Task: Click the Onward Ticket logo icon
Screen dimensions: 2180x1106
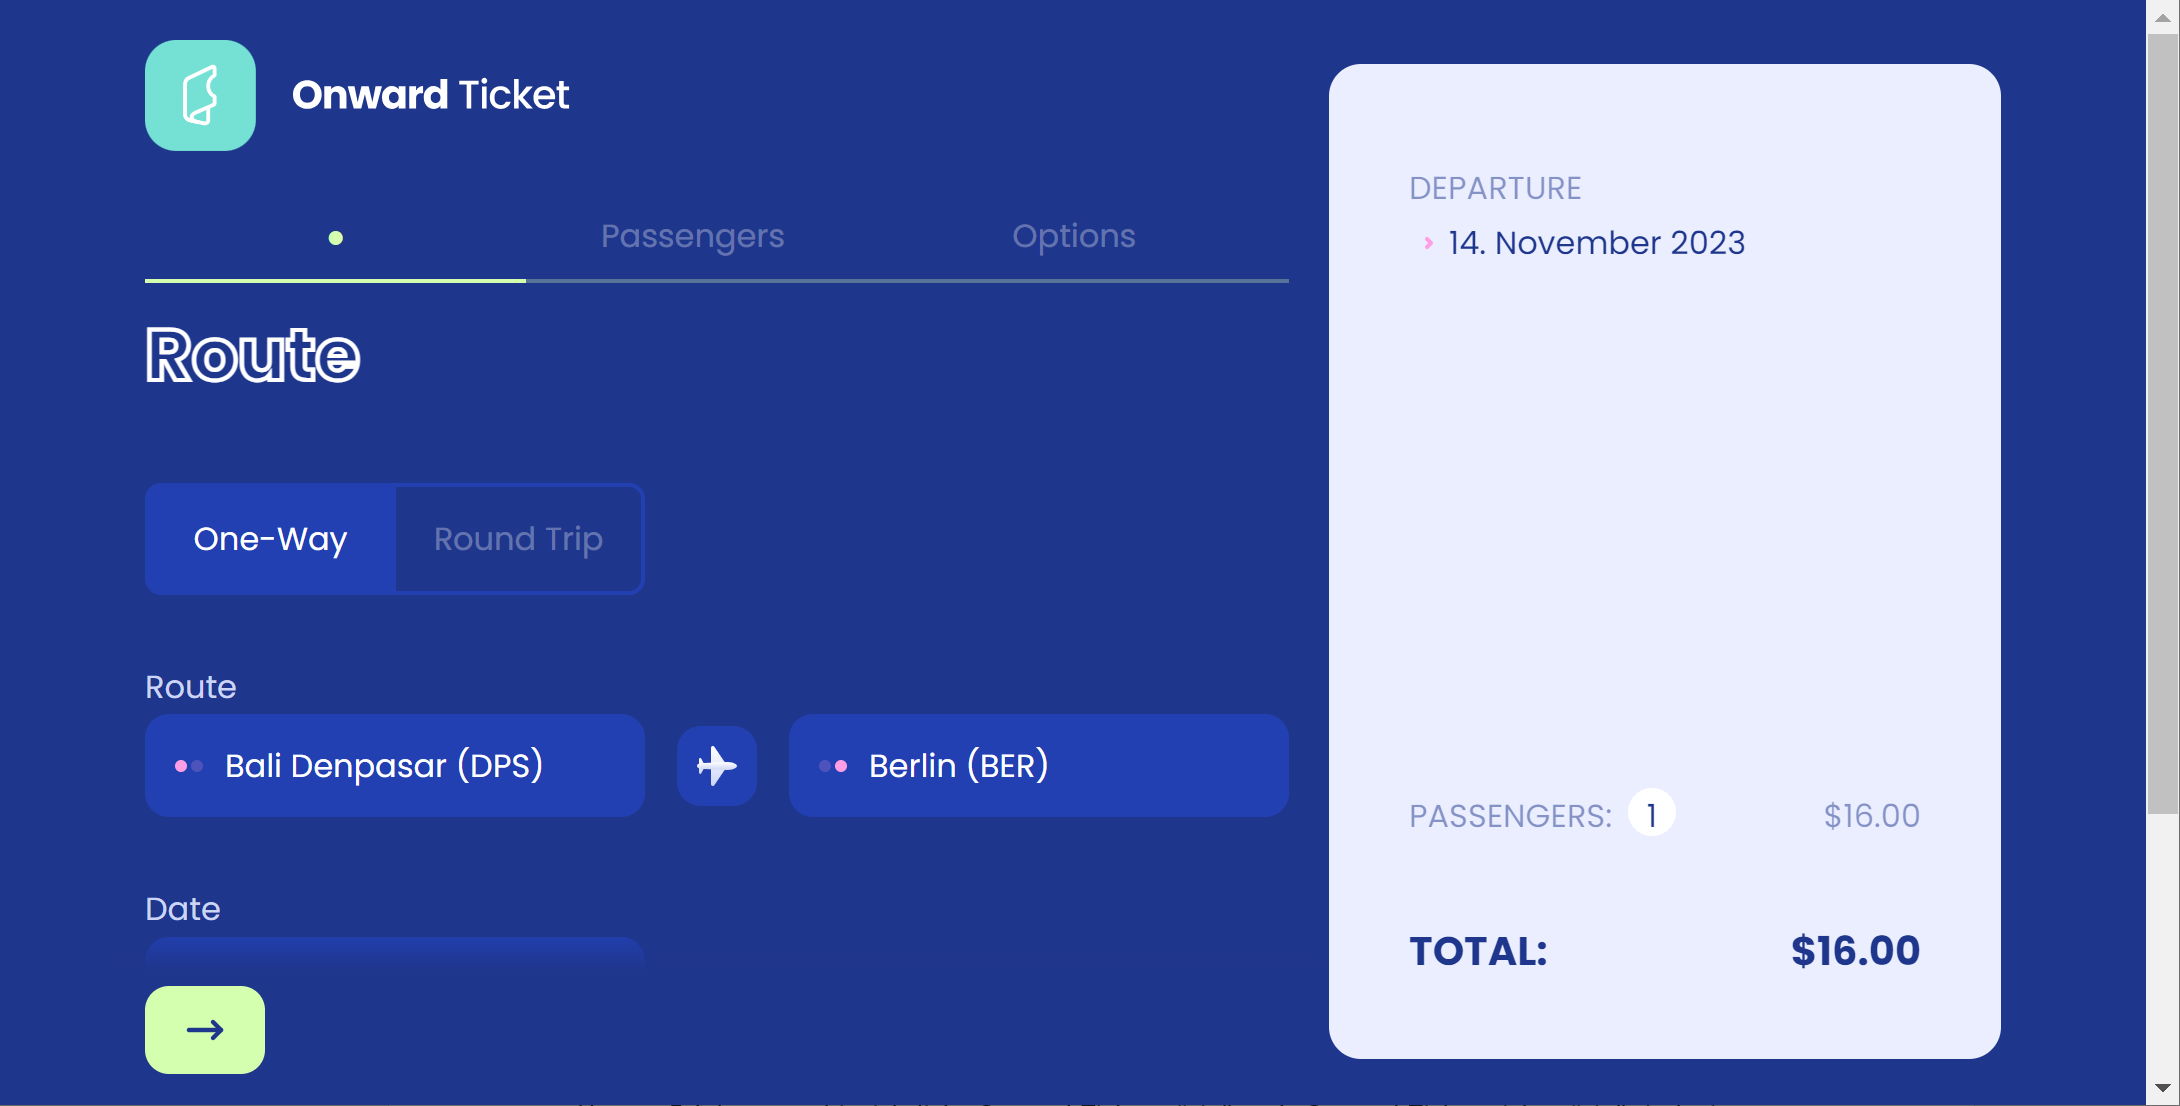Action: (200, 95)
